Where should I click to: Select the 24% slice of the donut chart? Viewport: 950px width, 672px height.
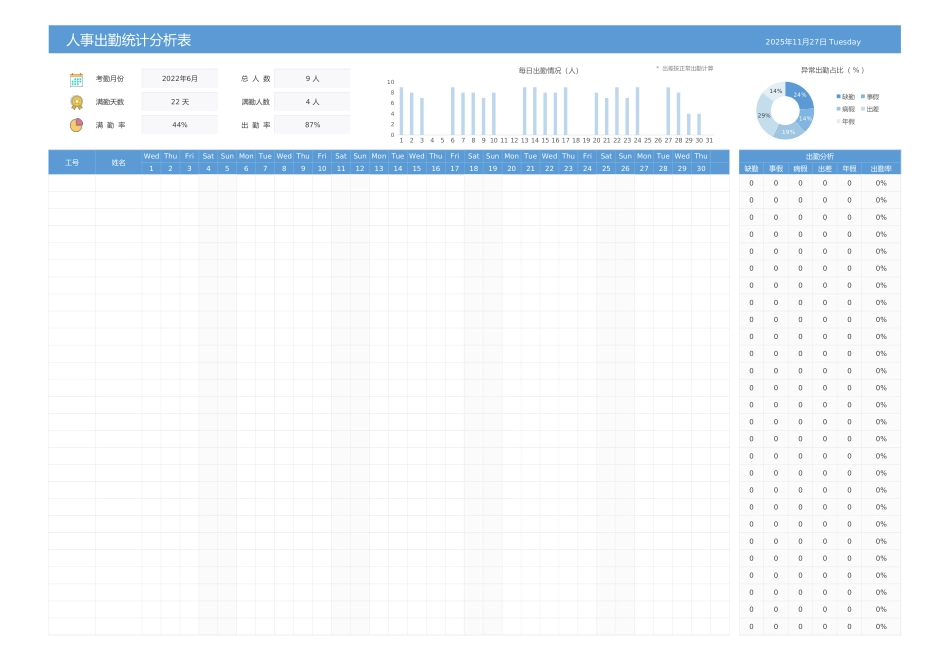pyautogui.click(x=800, y=94)
